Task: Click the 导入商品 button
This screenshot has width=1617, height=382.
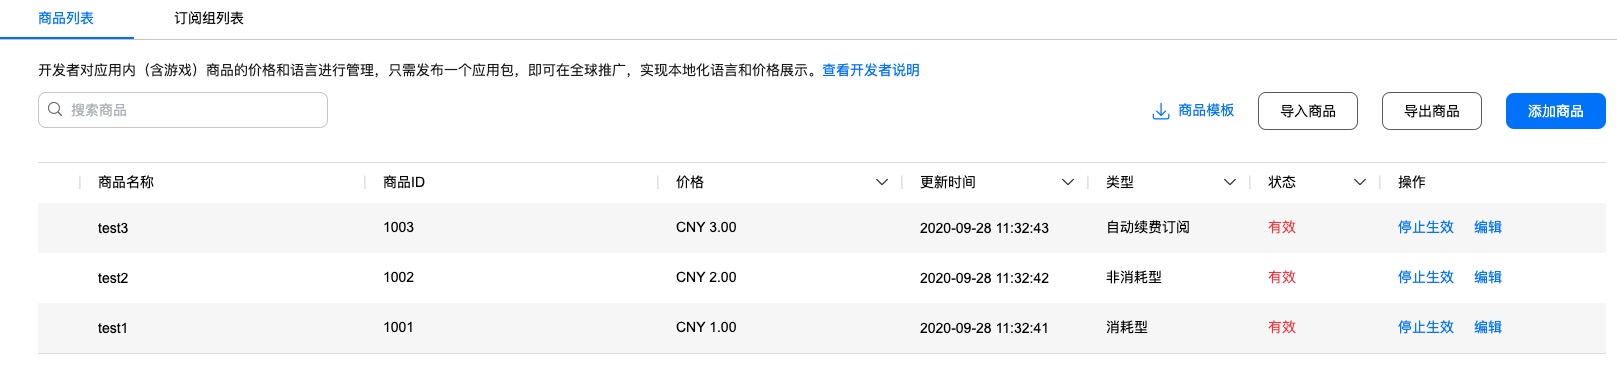Action: pos(1308,111)
